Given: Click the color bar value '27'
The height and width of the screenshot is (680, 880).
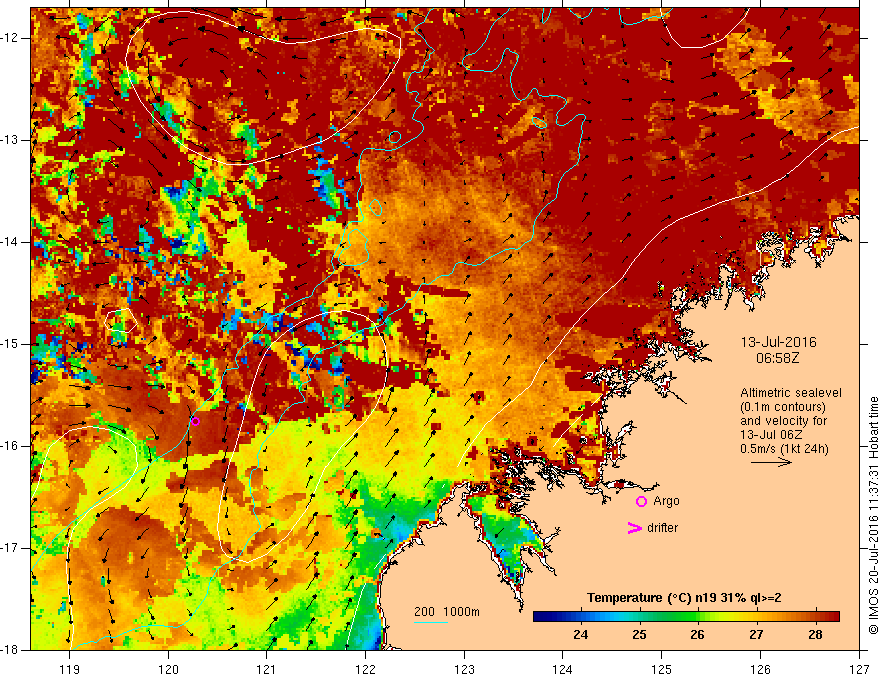Looking at the screenshot, I should pyautogui.click(x=757, y=635).
